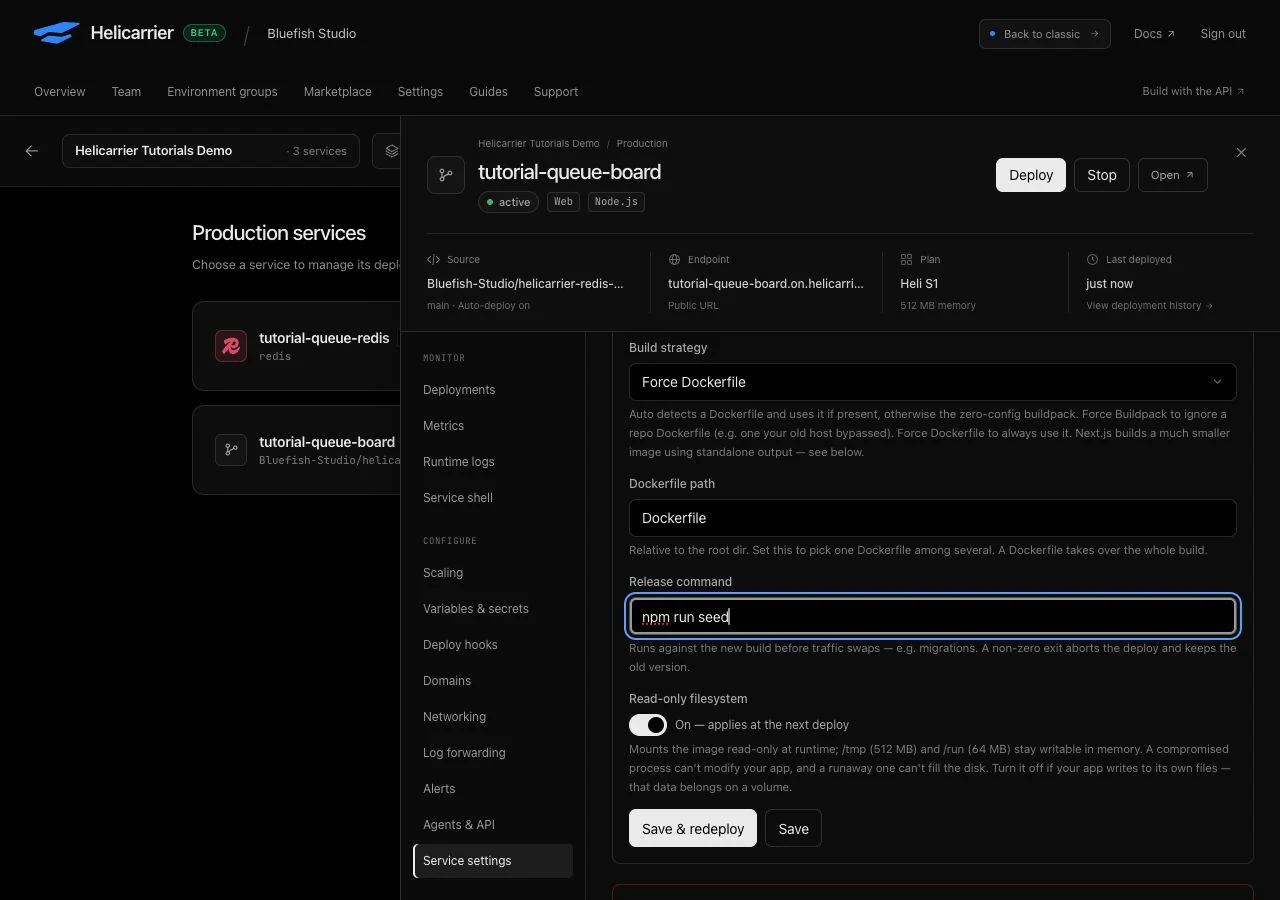Open Deployments in the sidebar

(x=493, y=390)
